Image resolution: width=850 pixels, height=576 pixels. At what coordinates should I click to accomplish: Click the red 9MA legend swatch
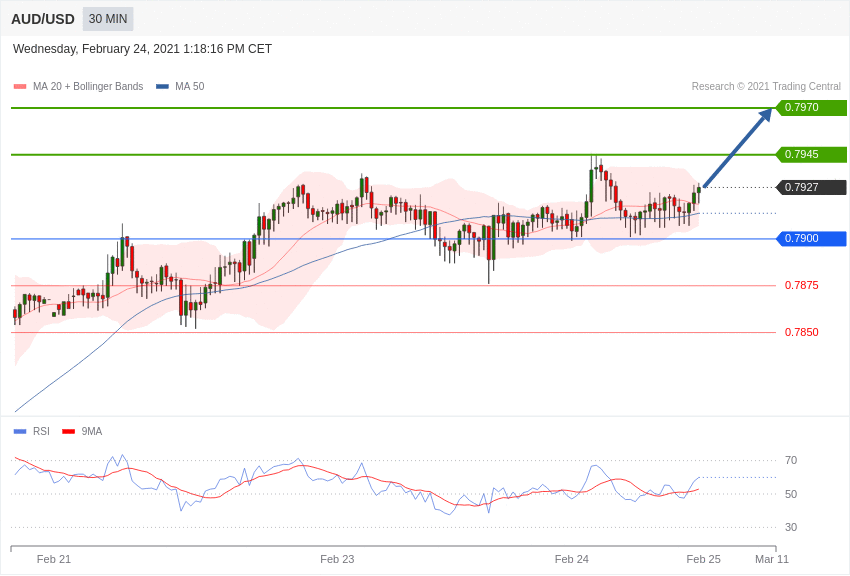[x=68, y=432]
